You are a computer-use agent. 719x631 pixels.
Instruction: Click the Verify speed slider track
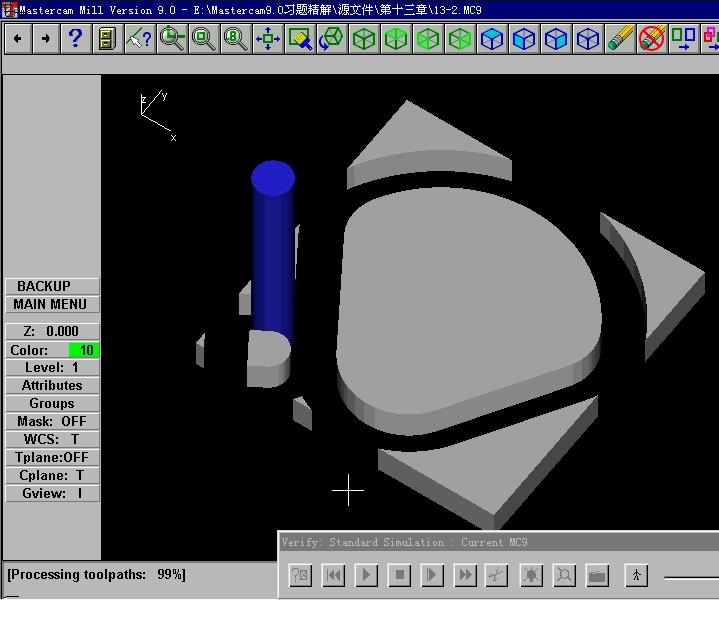[691, 577]
